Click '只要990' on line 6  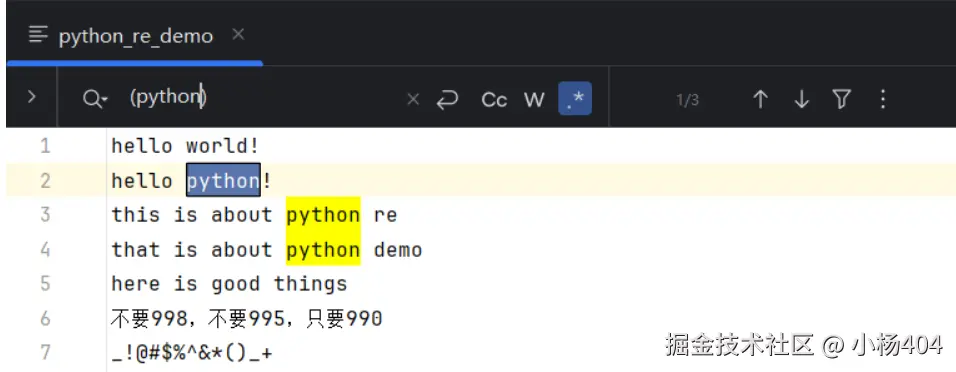[344, 318]
